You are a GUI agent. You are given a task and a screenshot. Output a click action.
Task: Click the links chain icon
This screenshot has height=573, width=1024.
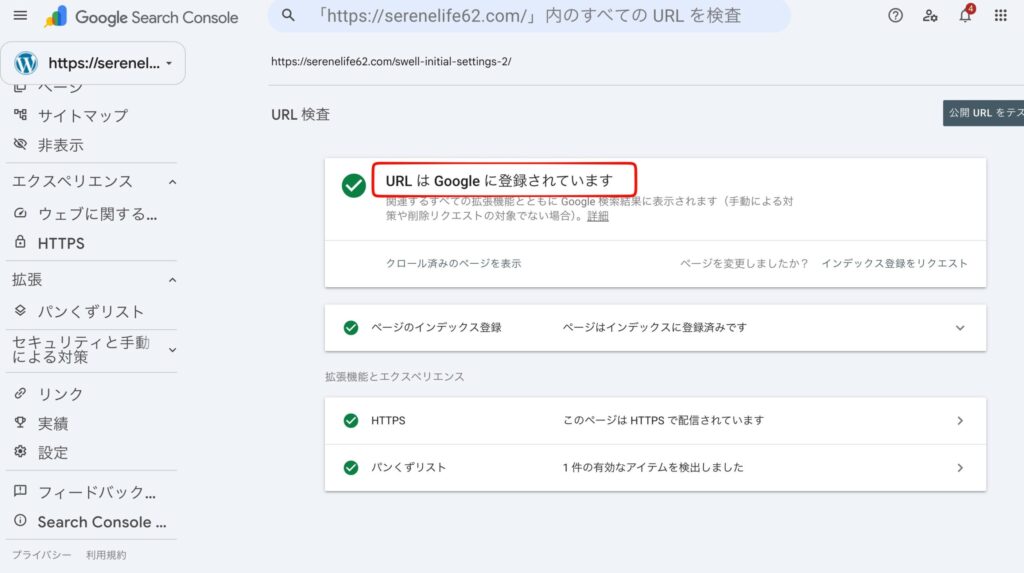click(x=20, y=393)
